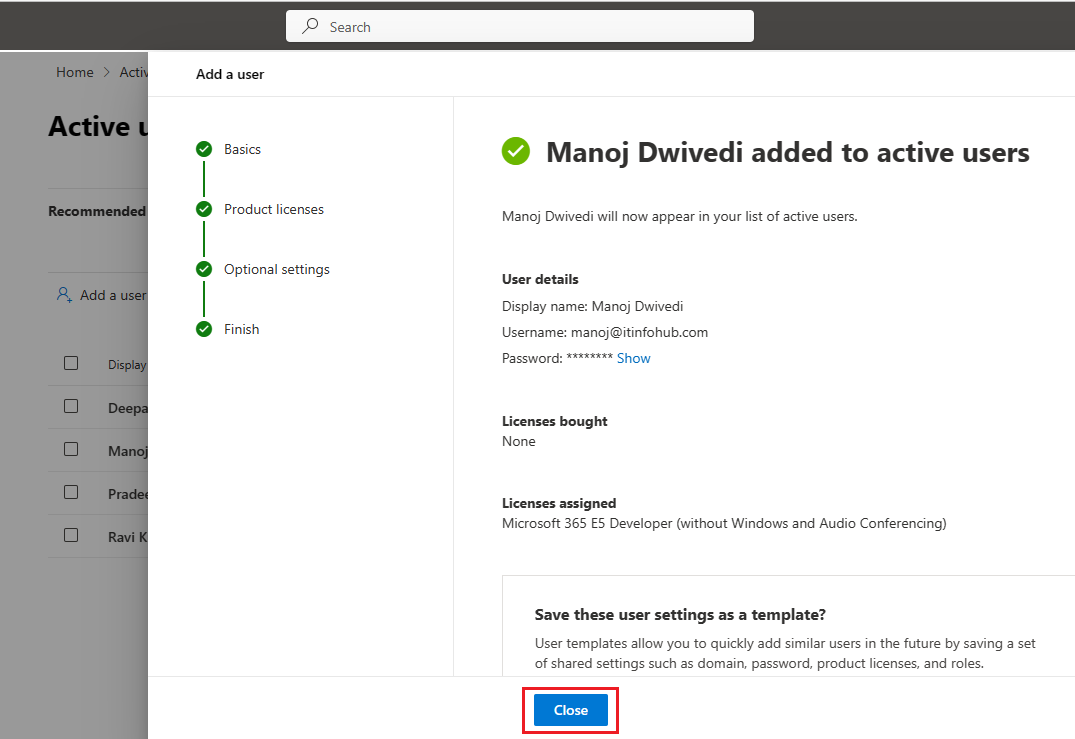This screenshot has height=739, width=1075.
Task: Mark the Ravi K row checkbox
Action: coord(71,535)
